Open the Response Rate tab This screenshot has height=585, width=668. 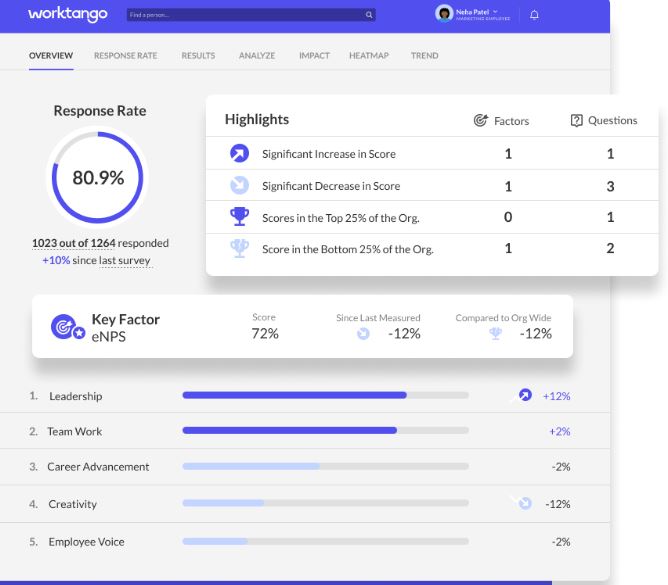tap(126, 56)
